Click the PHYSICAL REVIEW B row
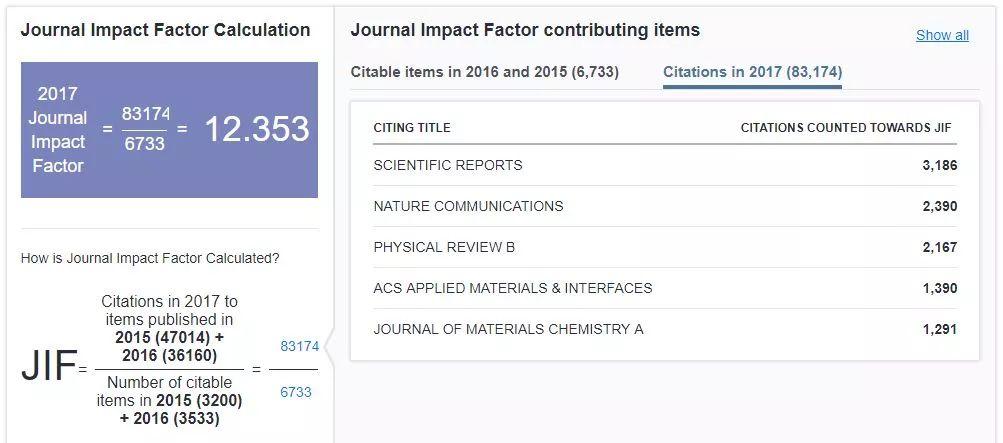 [444, 247]
